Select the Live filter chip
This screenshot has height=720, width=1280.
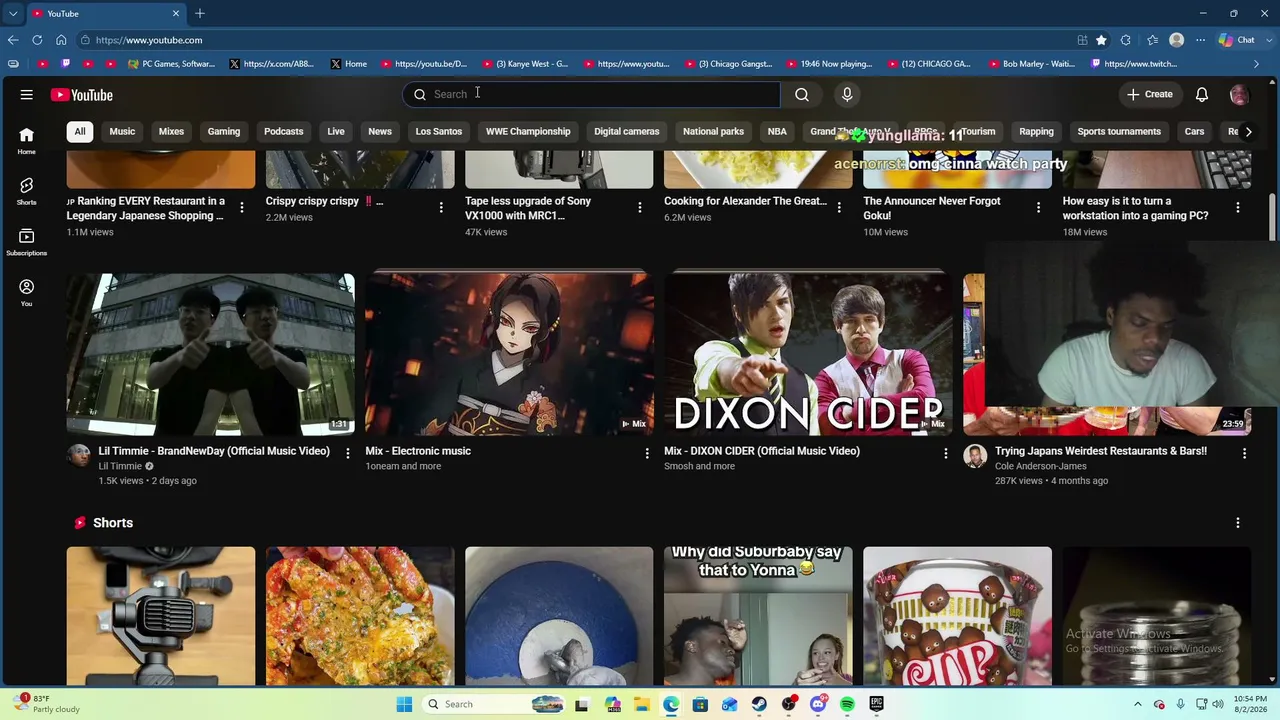tap(336, 131)
